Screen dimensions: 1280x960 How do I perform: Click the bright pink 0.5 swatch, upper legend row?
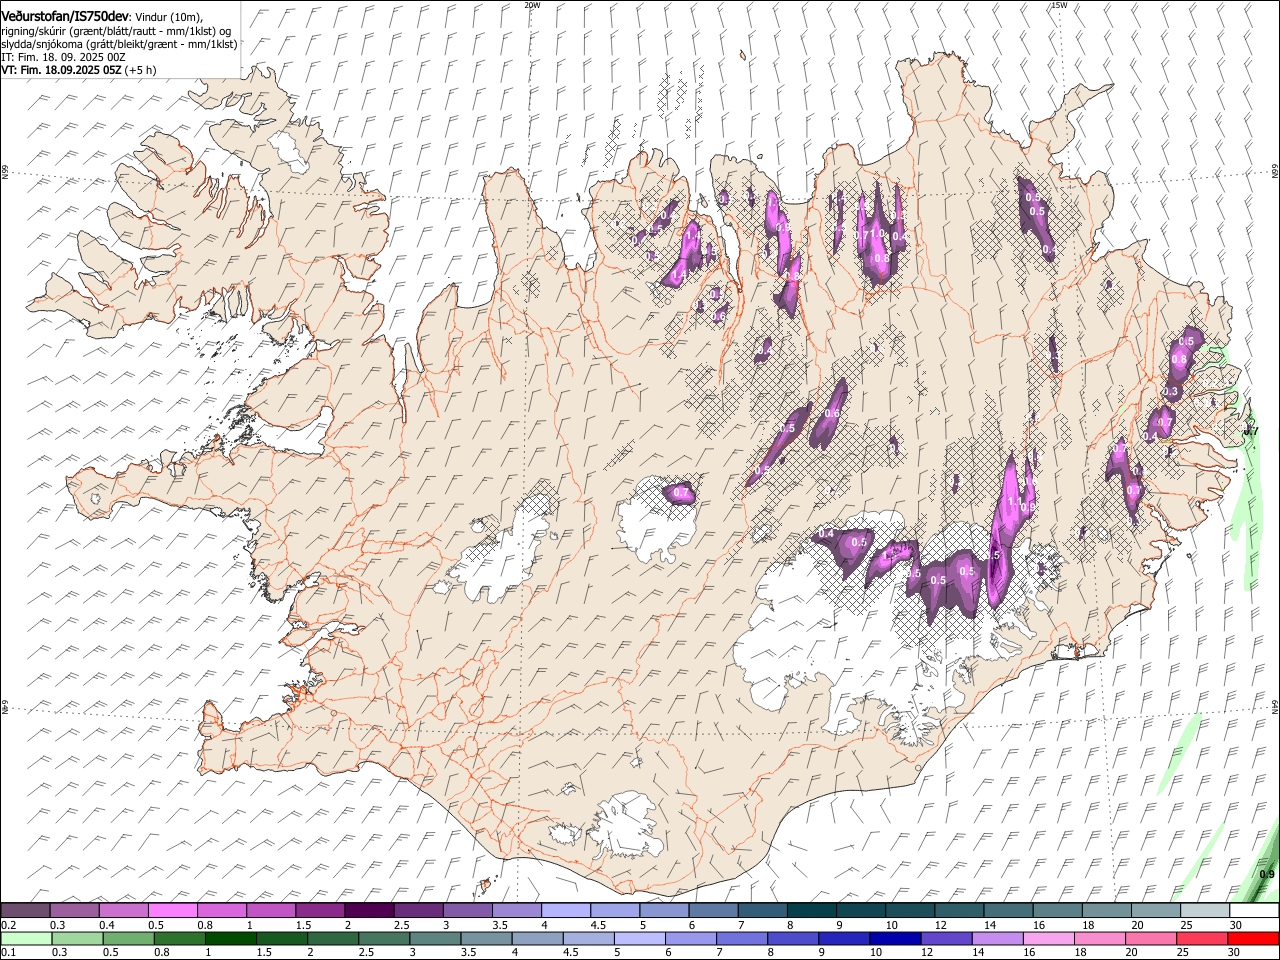point(173,910)
